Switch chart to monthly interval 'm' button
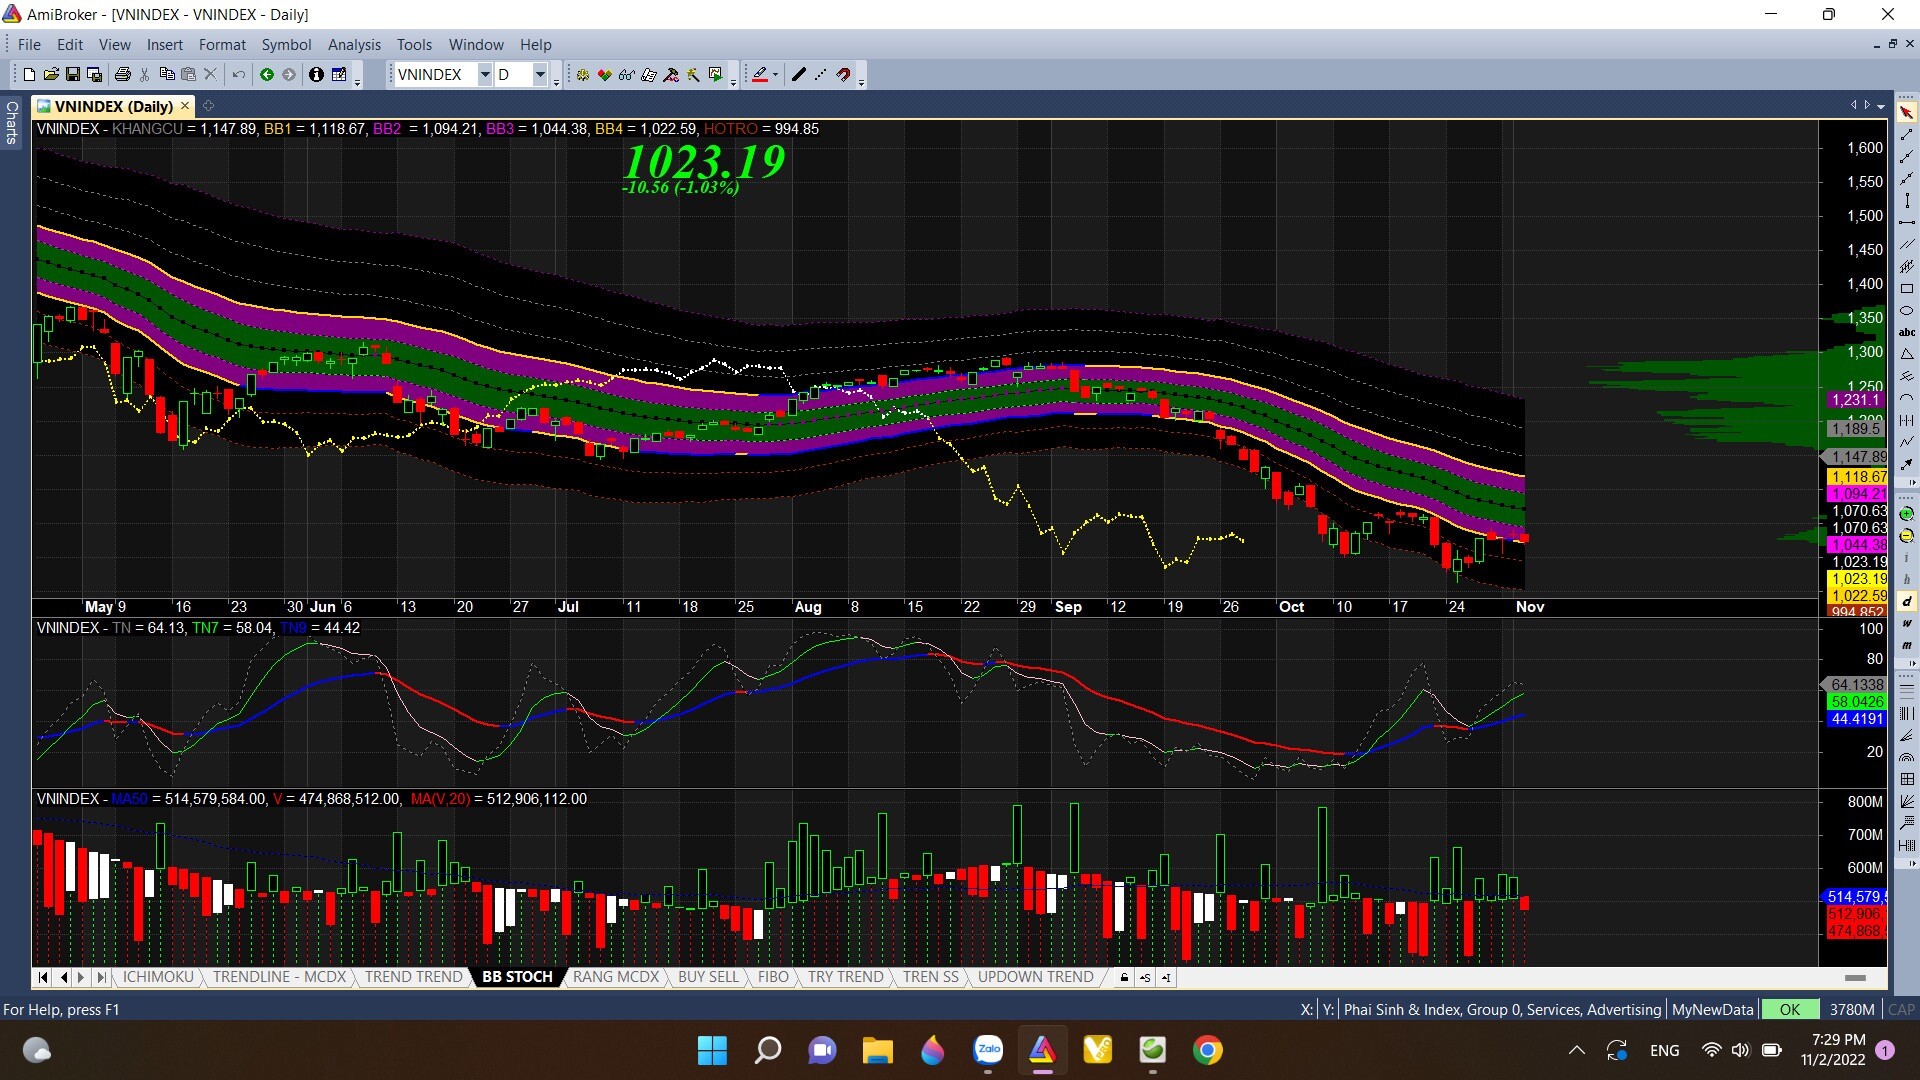Image resolution: width=1920 pixels, height=1080 pixels. [1906, 645]
